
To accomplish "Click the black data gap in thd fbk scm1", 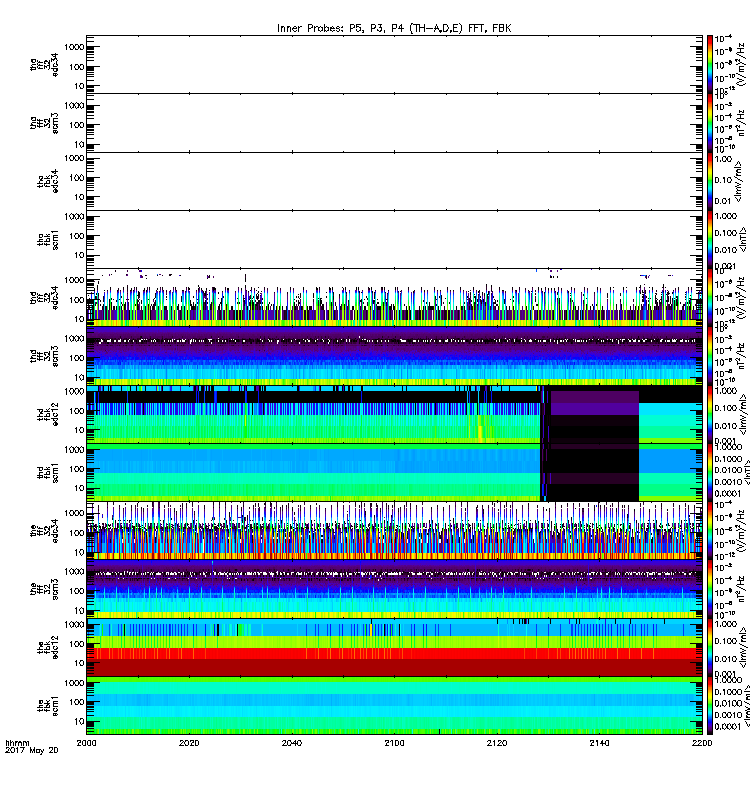I will tap(590, 472).
